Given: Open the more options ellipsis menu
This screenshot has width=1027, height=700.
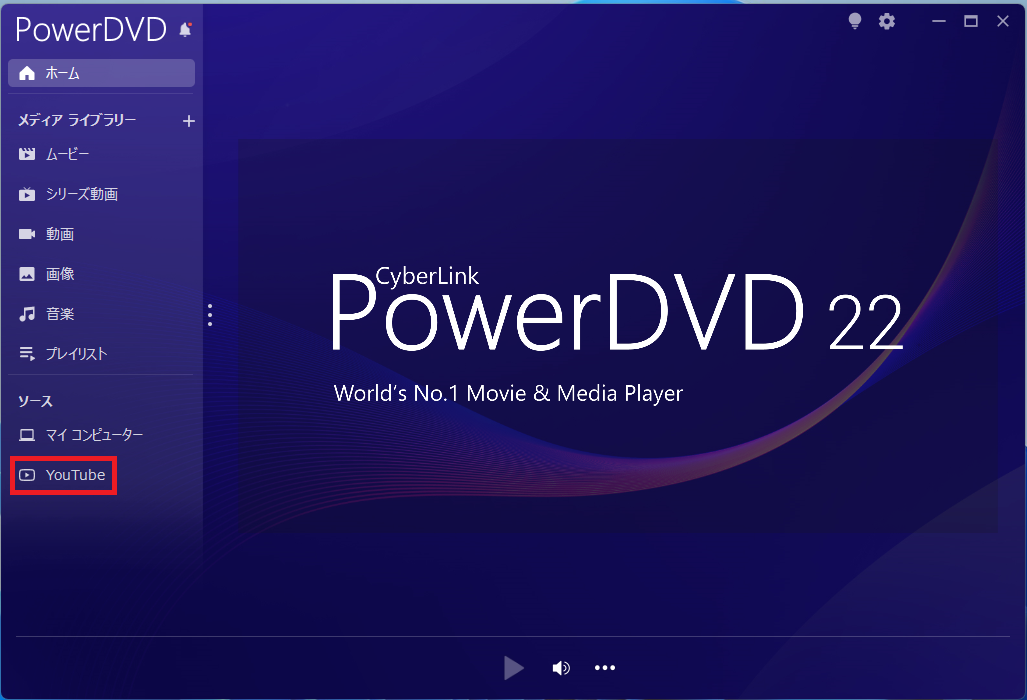Looking at the screenshot, I should coord(605,668).
